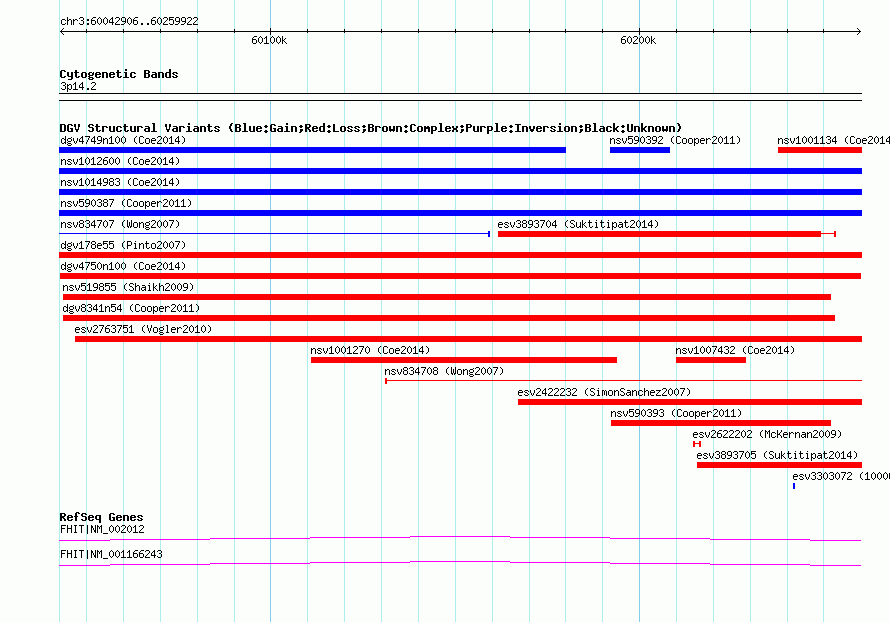Open the esv2763751 (Vogler2010) label
This screenshot has height=622, width=890.
point(143,329)
